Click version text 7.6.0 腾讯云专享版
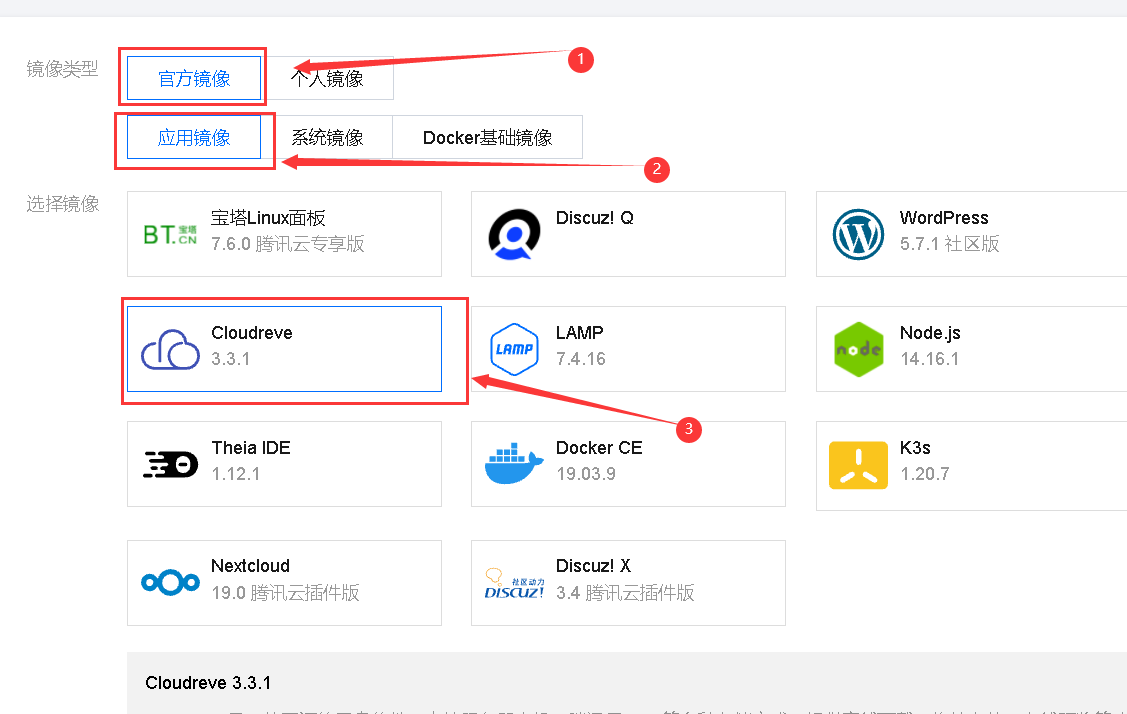Image resolution: width=1127 pixels, height=714 pixels. point(288,244)
